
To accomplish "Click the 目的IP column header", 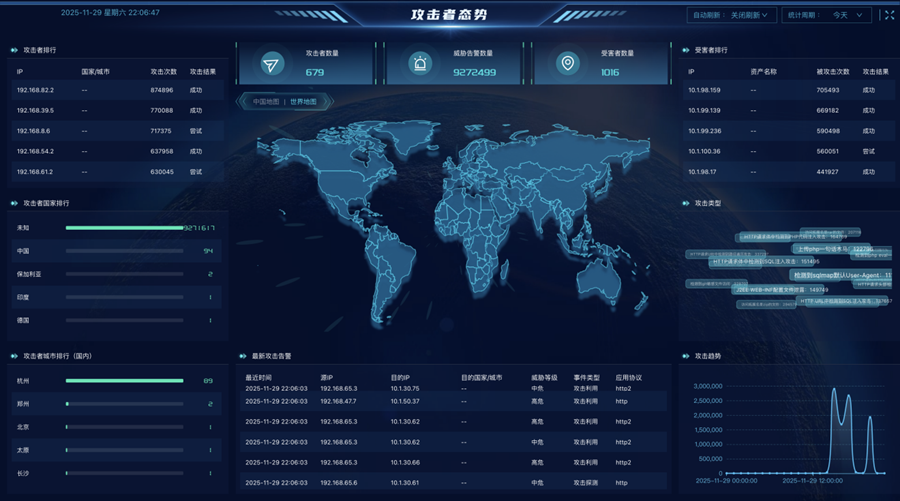I will [400, 378].
